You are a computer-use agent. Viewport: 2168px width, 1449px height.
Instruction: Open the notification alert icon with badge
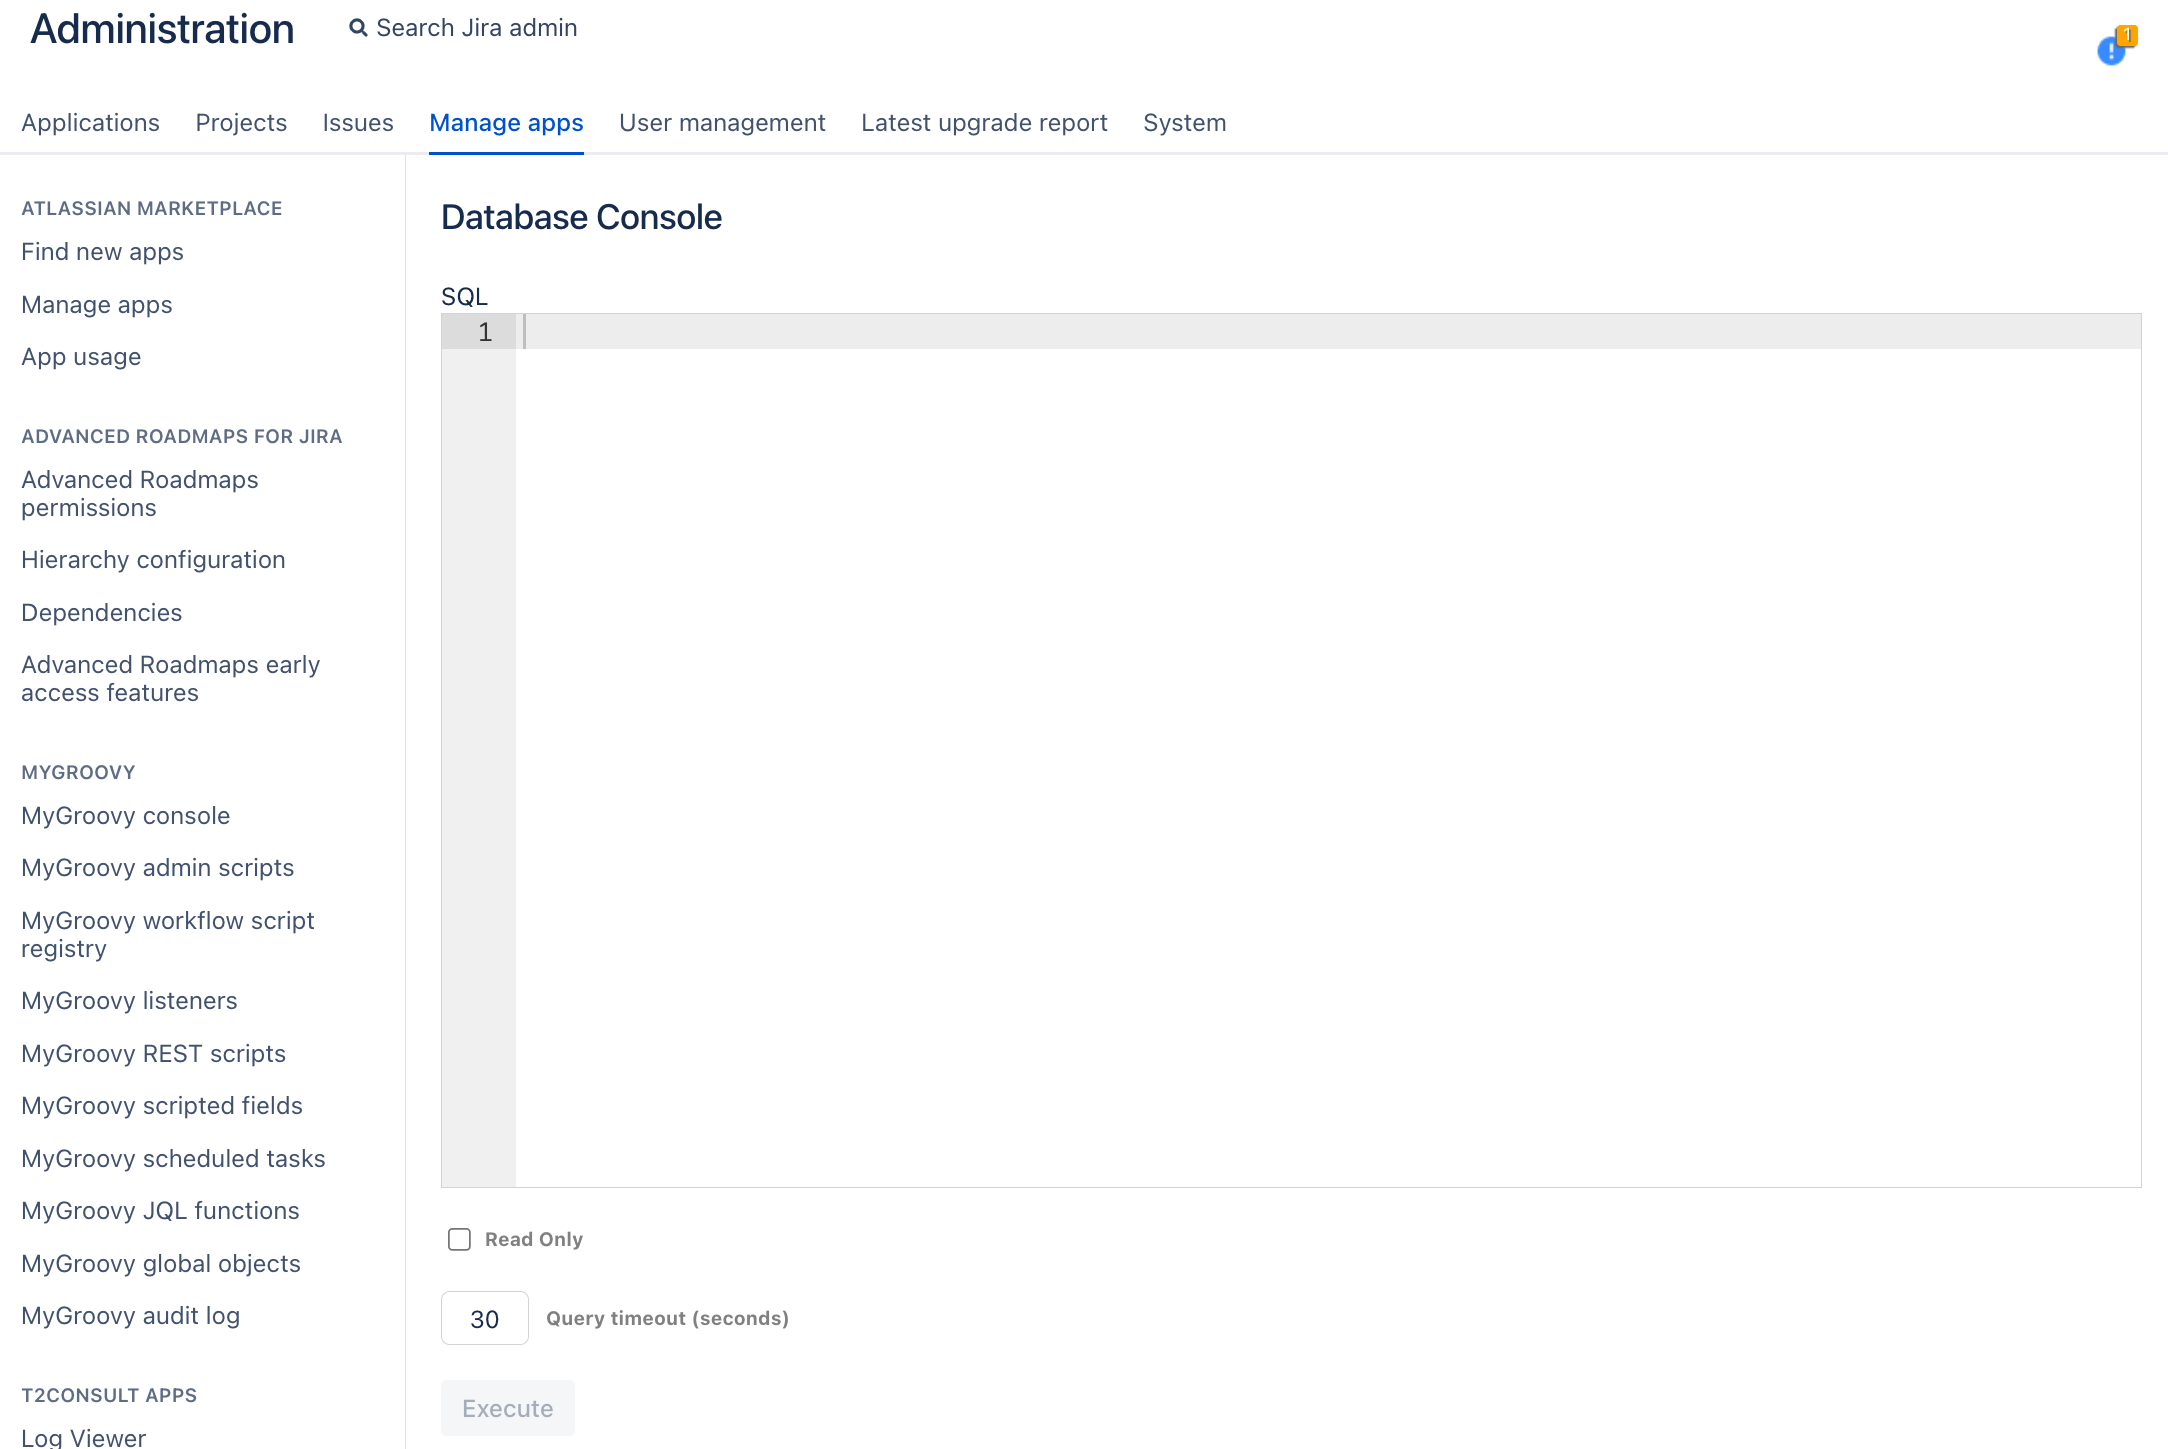2112,48
